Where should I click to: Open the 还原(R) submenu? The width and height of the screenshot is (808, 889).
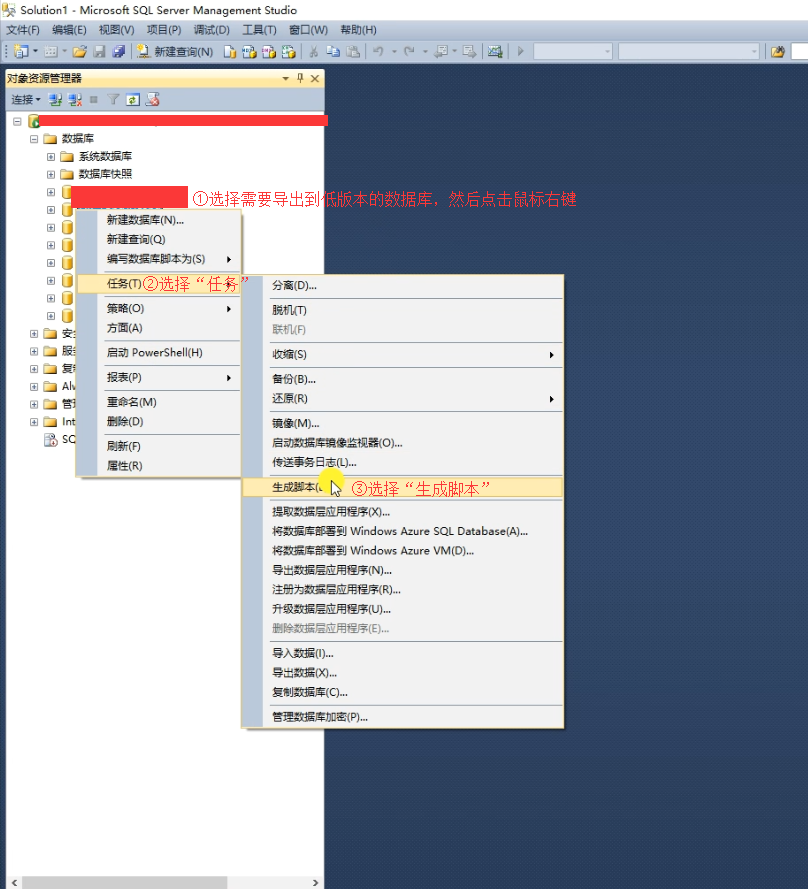point(403,399)
